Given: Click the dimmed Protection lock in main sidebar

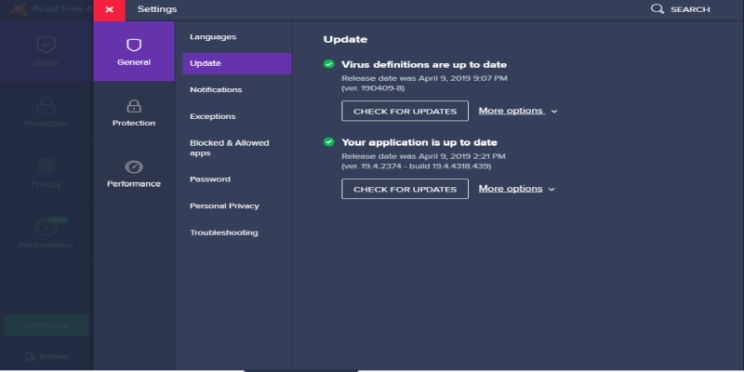Looking at the screenshot, I should pos(46,105).
